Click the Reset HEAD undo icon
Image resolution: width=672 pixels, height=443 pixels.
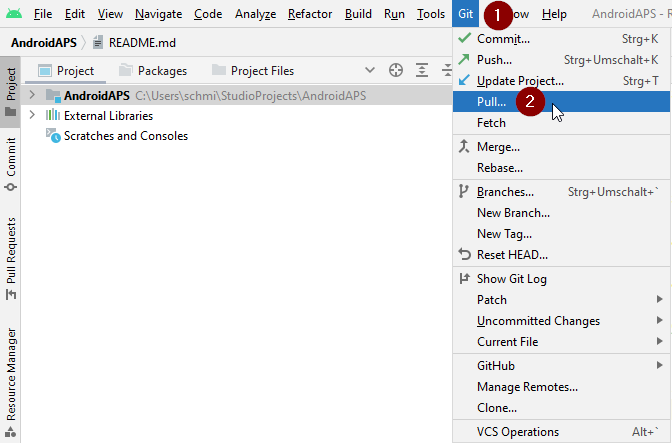click(x=464, y=254)
